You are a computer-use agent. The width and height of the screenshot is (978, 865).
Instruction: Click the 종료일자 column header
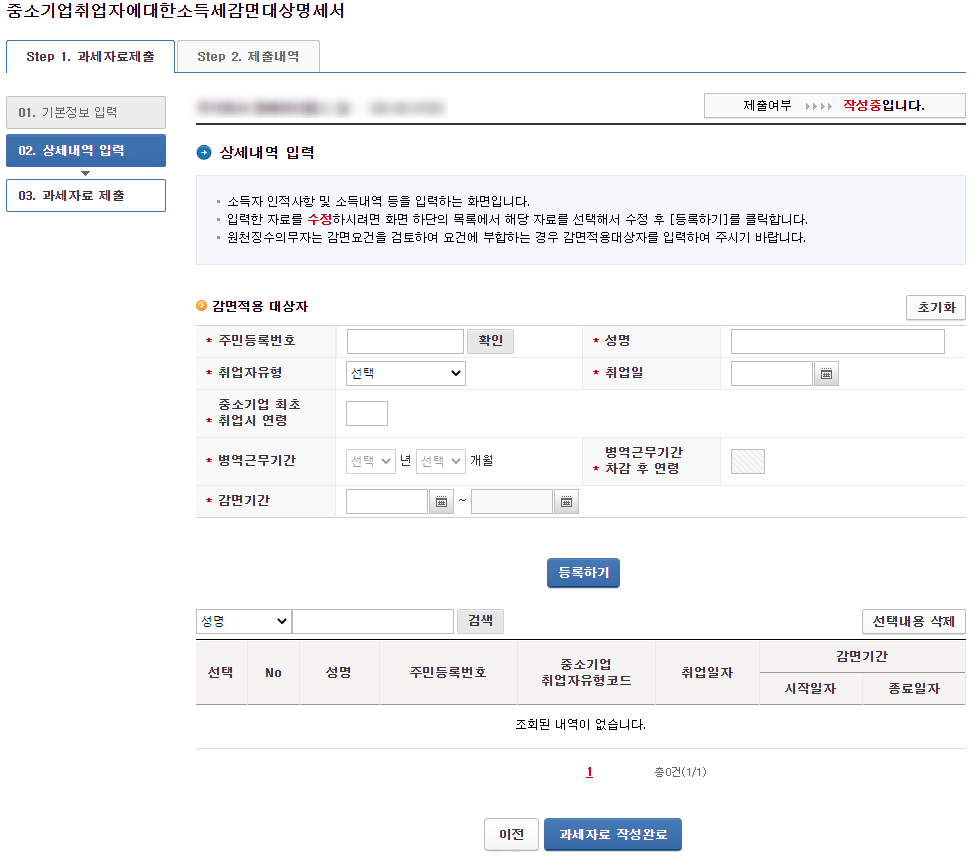point(914,689)
